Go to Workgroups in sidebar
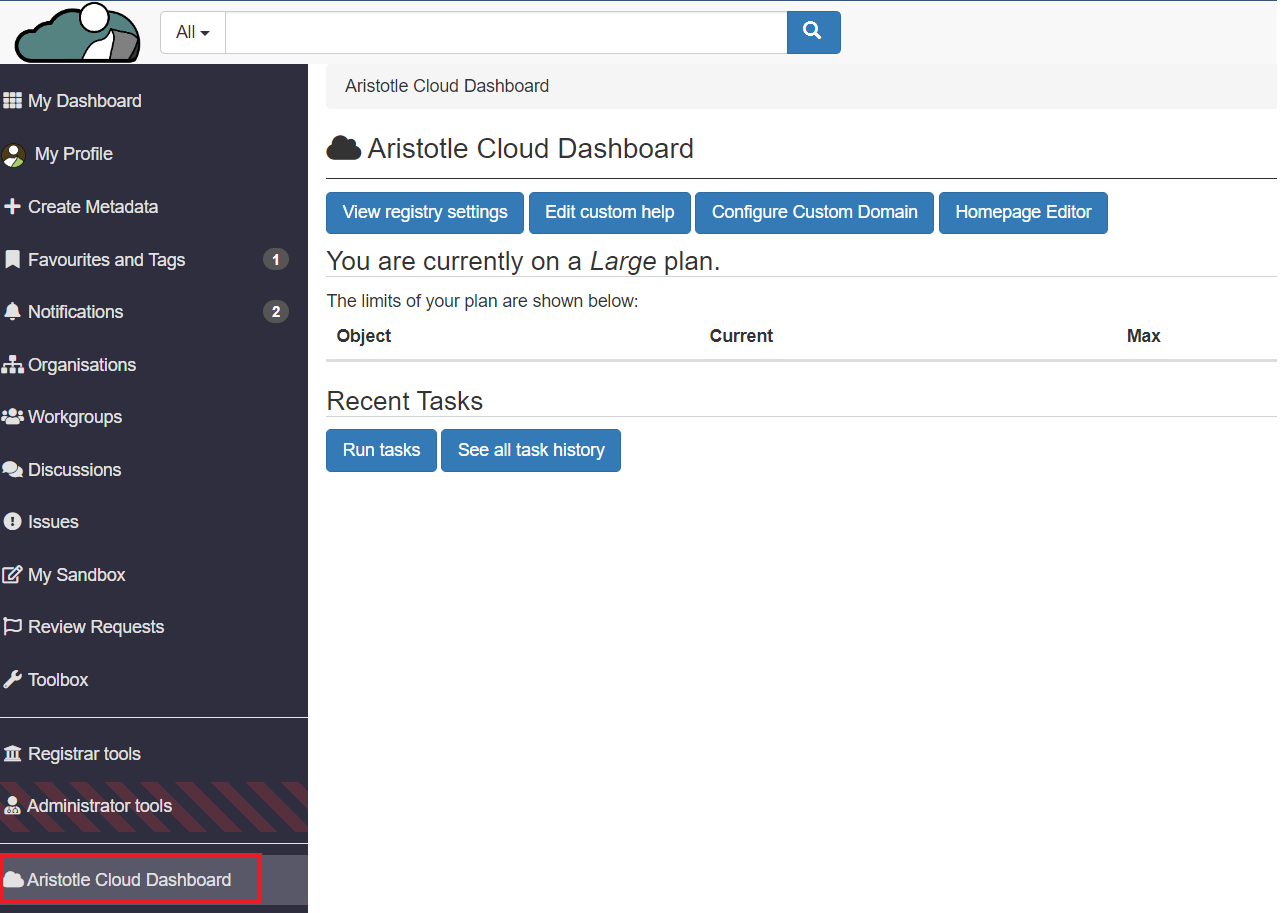This screenshot has height=913, width=1284. click(x=75, y=417)
